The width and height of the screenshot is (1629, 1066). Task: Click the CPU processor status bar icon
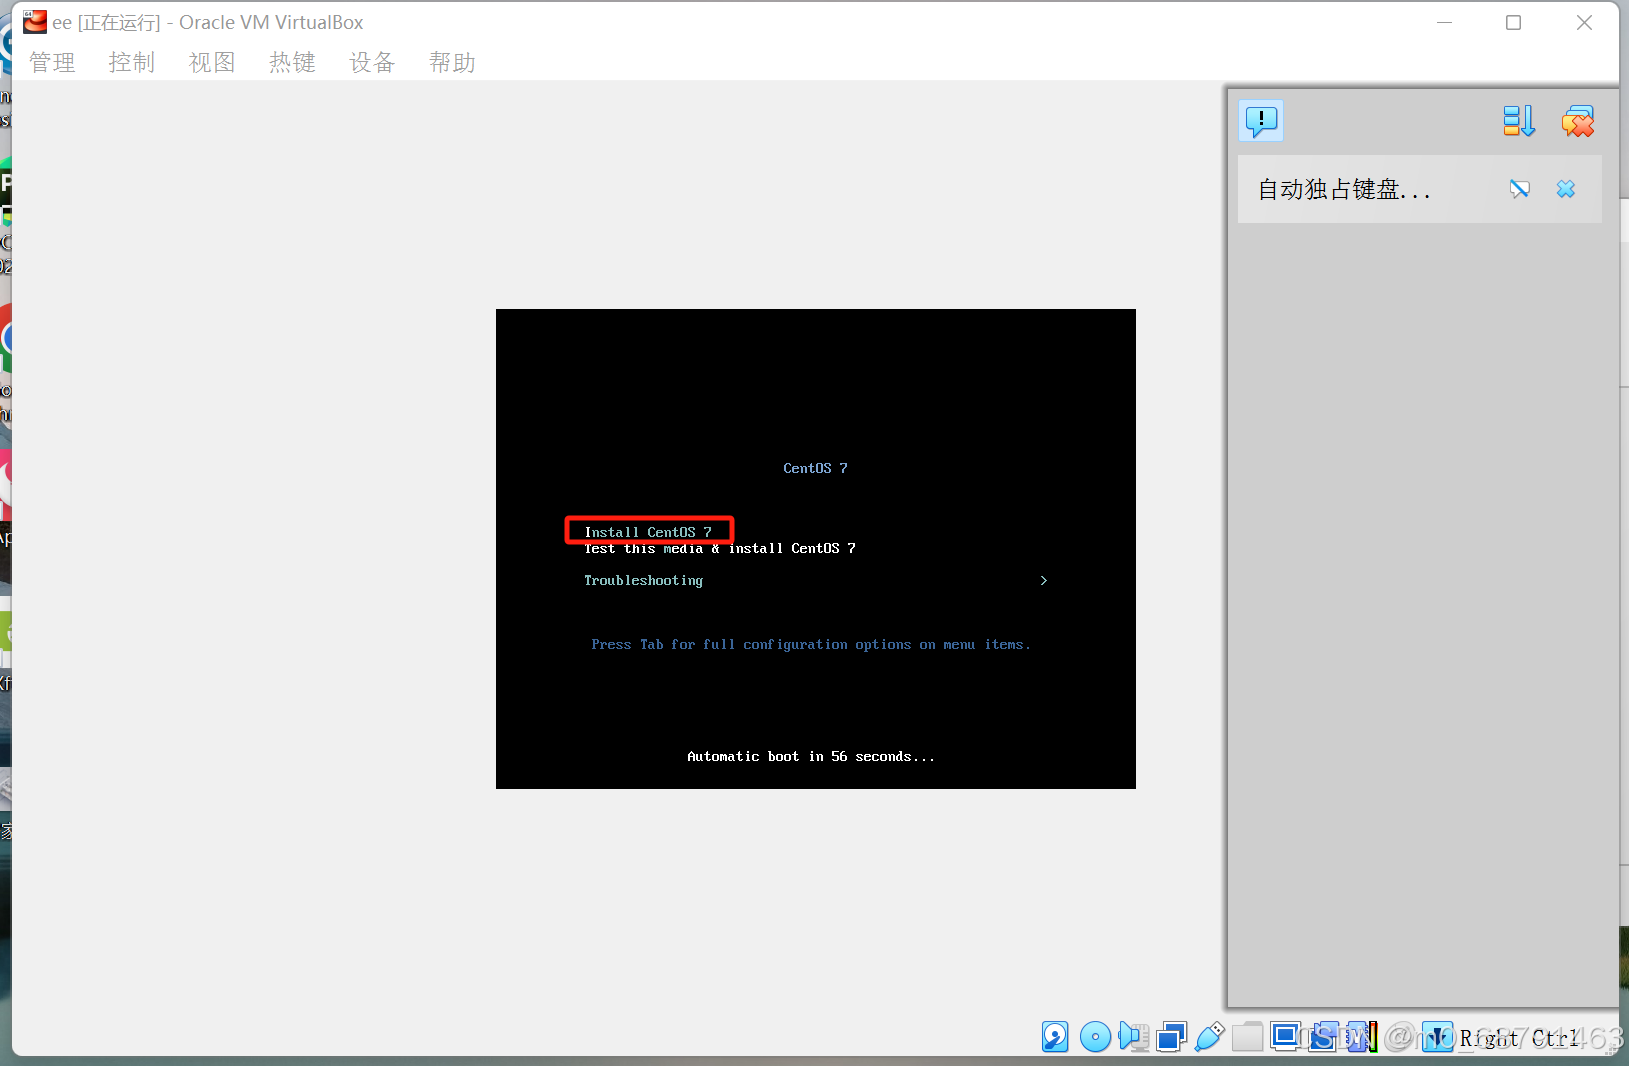pos(1361,1037)
